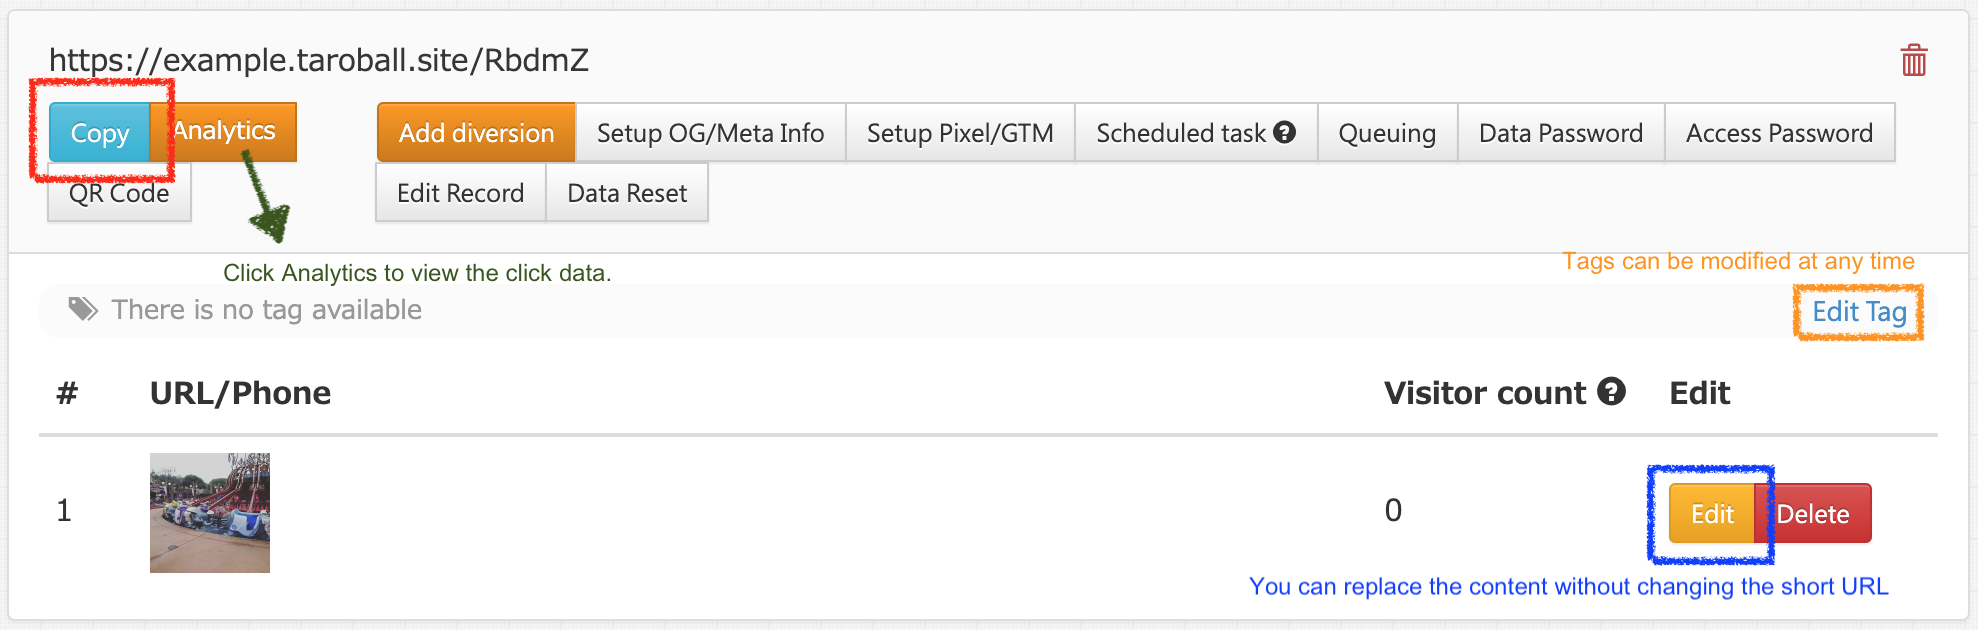The width and height of the screenshot is (1978, 630).
Task: Open Analytics for the short link
Action: point(224,131)
